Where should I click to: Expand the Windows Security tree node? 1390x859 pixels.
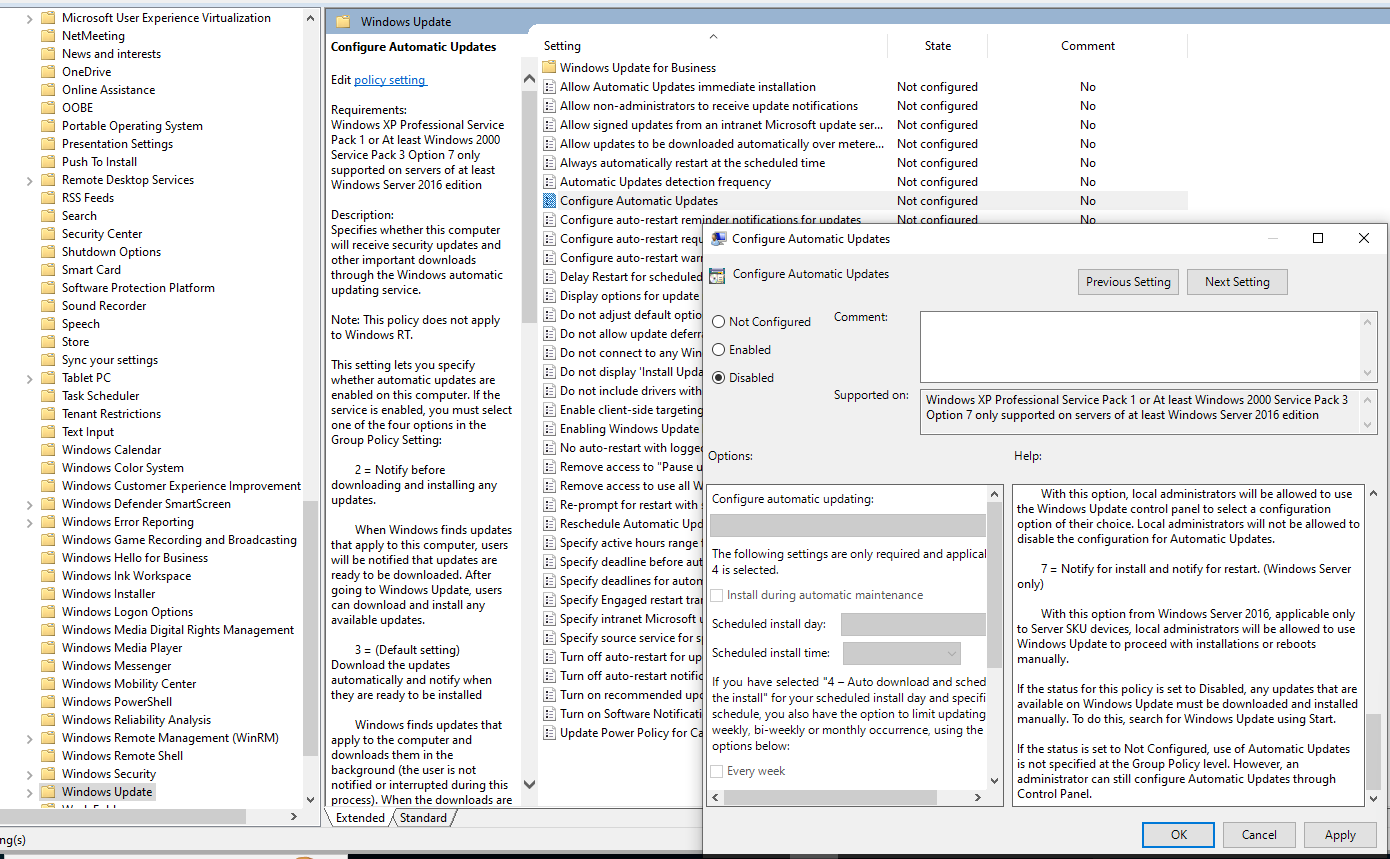[28, 774]
